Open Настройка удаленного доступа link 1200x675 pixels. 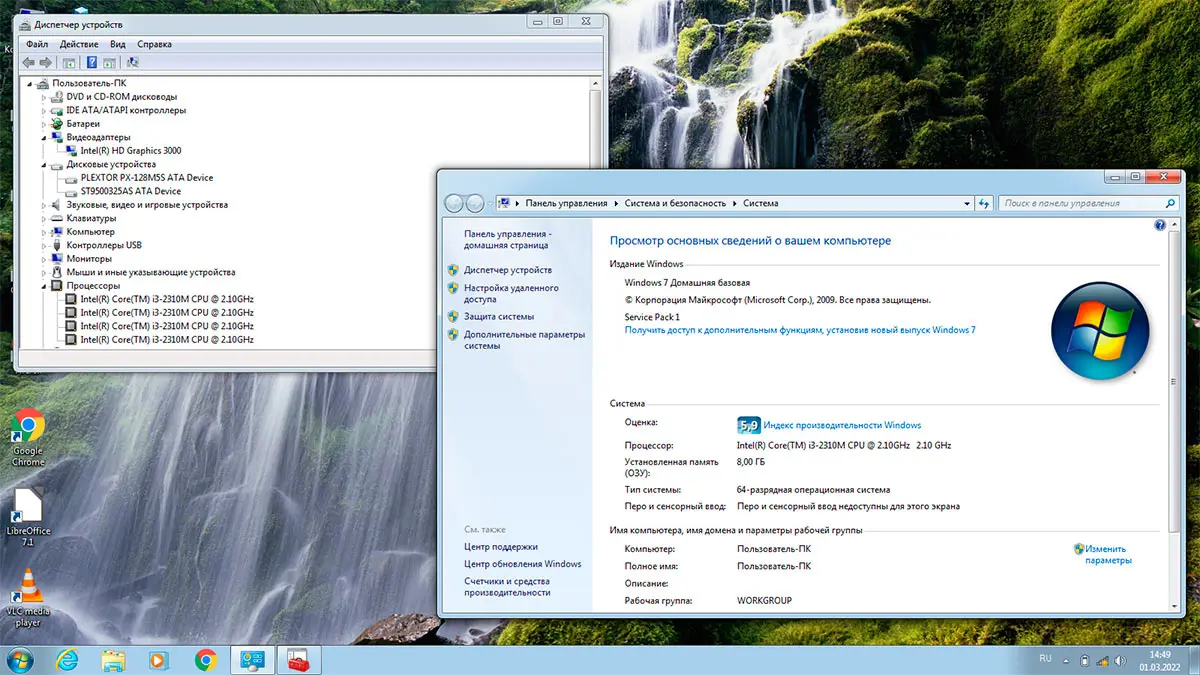511,293
